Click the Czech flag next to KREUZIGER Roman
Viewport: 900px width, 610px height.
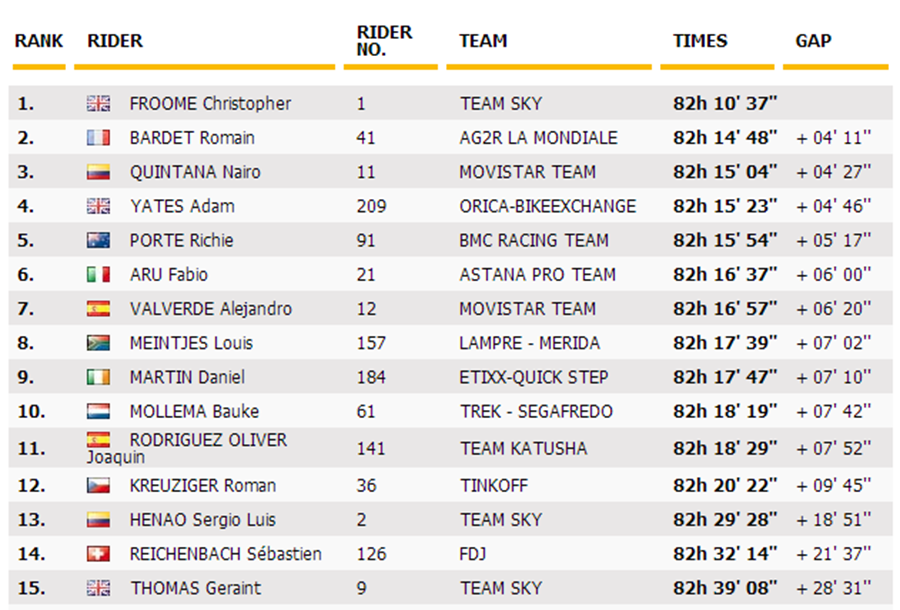coord(98,485)
